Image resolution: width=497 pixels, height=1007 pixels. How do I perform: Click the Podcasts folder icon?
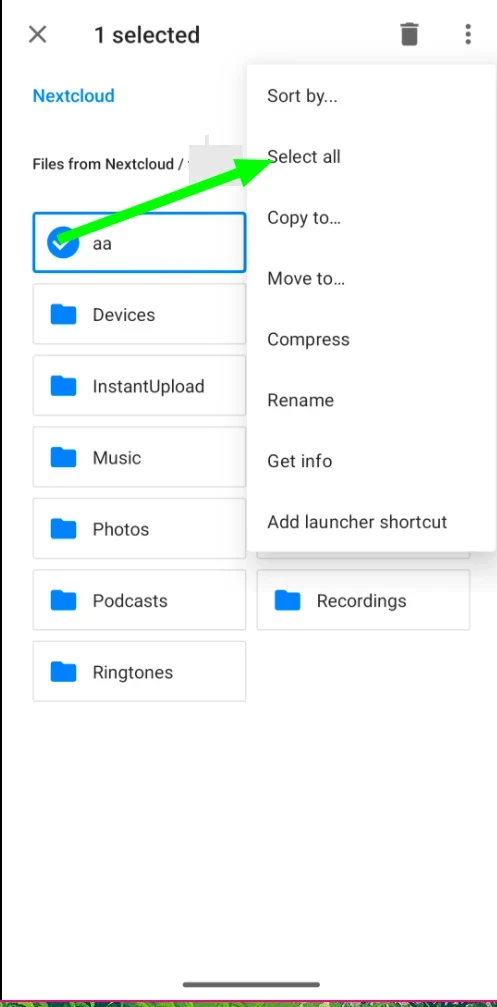[64, 600]
